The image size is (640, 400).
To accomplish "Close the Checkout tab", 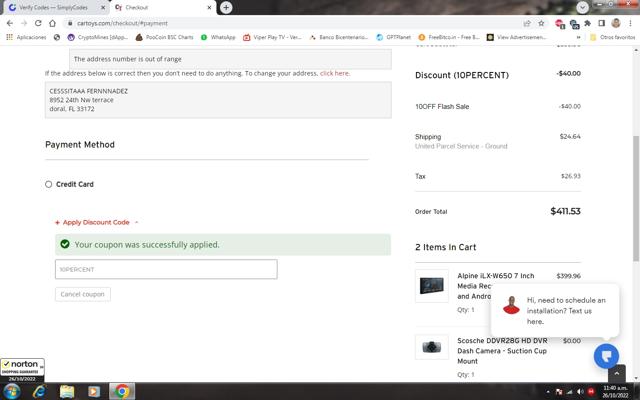I will click(209, 7).
